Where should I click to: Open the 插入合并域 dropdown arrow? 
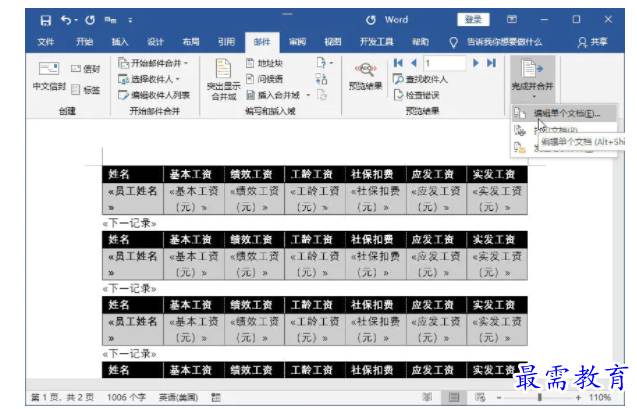pyautogui.click(x=308, y=95)
